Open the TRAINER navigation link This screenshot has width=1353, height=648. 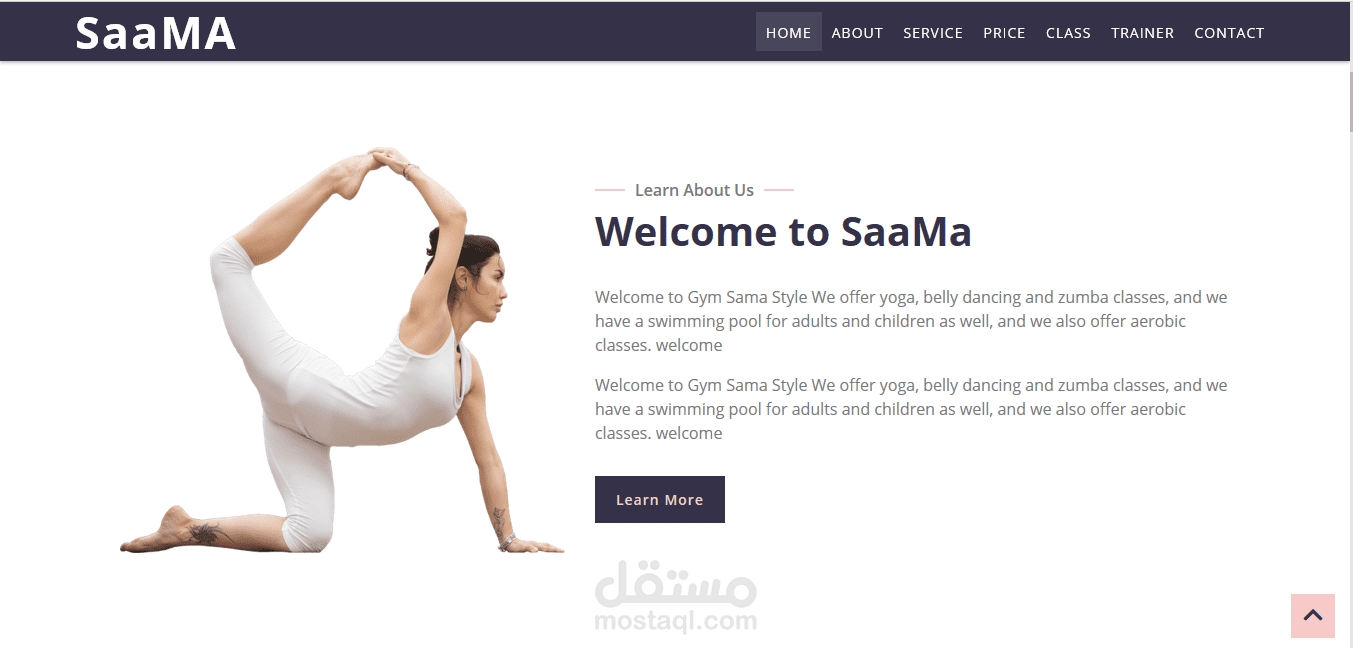pos(1142,32)
